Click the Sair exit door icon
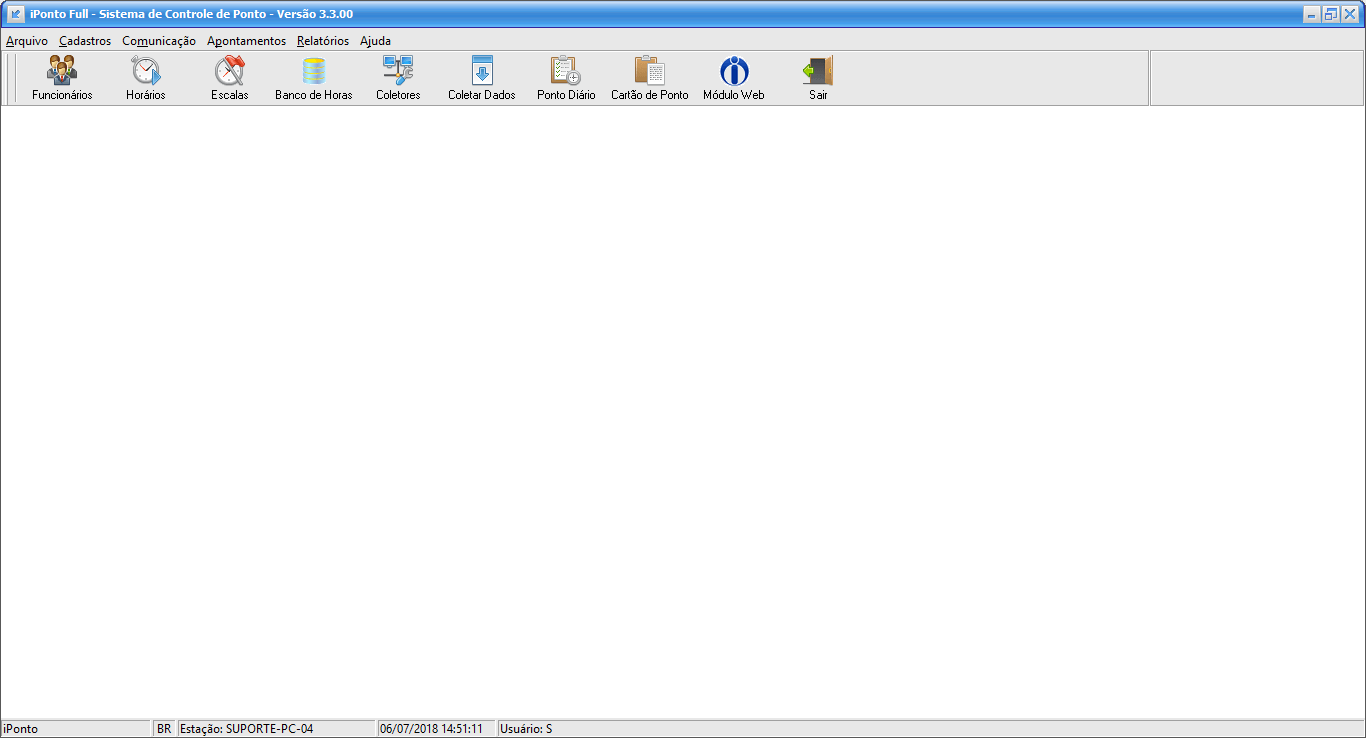This screenshot has height=738, width=1366. pos(818,72)
